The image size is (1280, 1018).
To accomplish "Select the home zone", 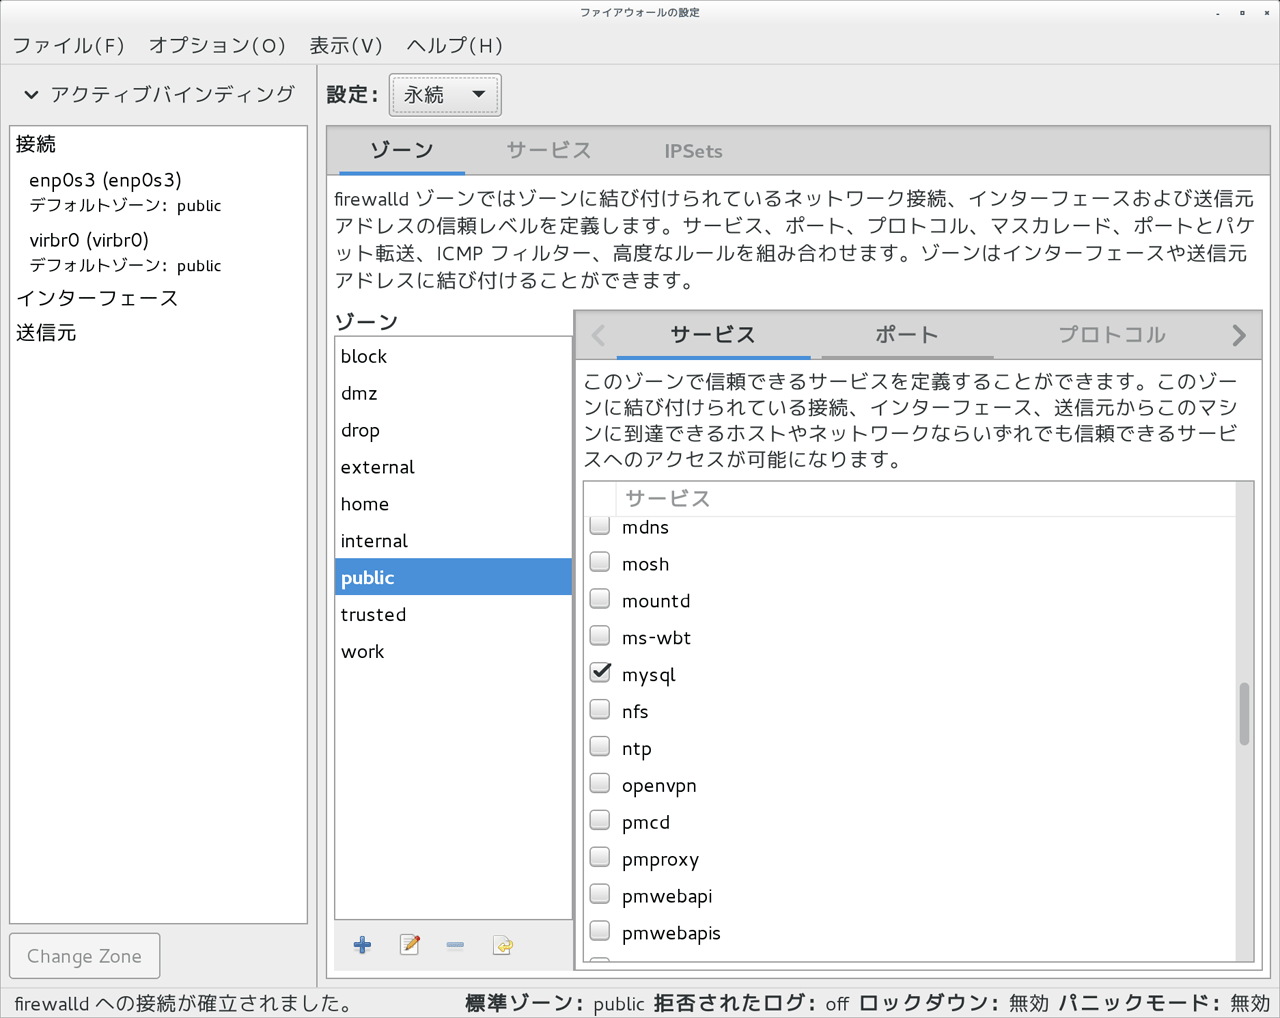I will click(x=453, y=504).
